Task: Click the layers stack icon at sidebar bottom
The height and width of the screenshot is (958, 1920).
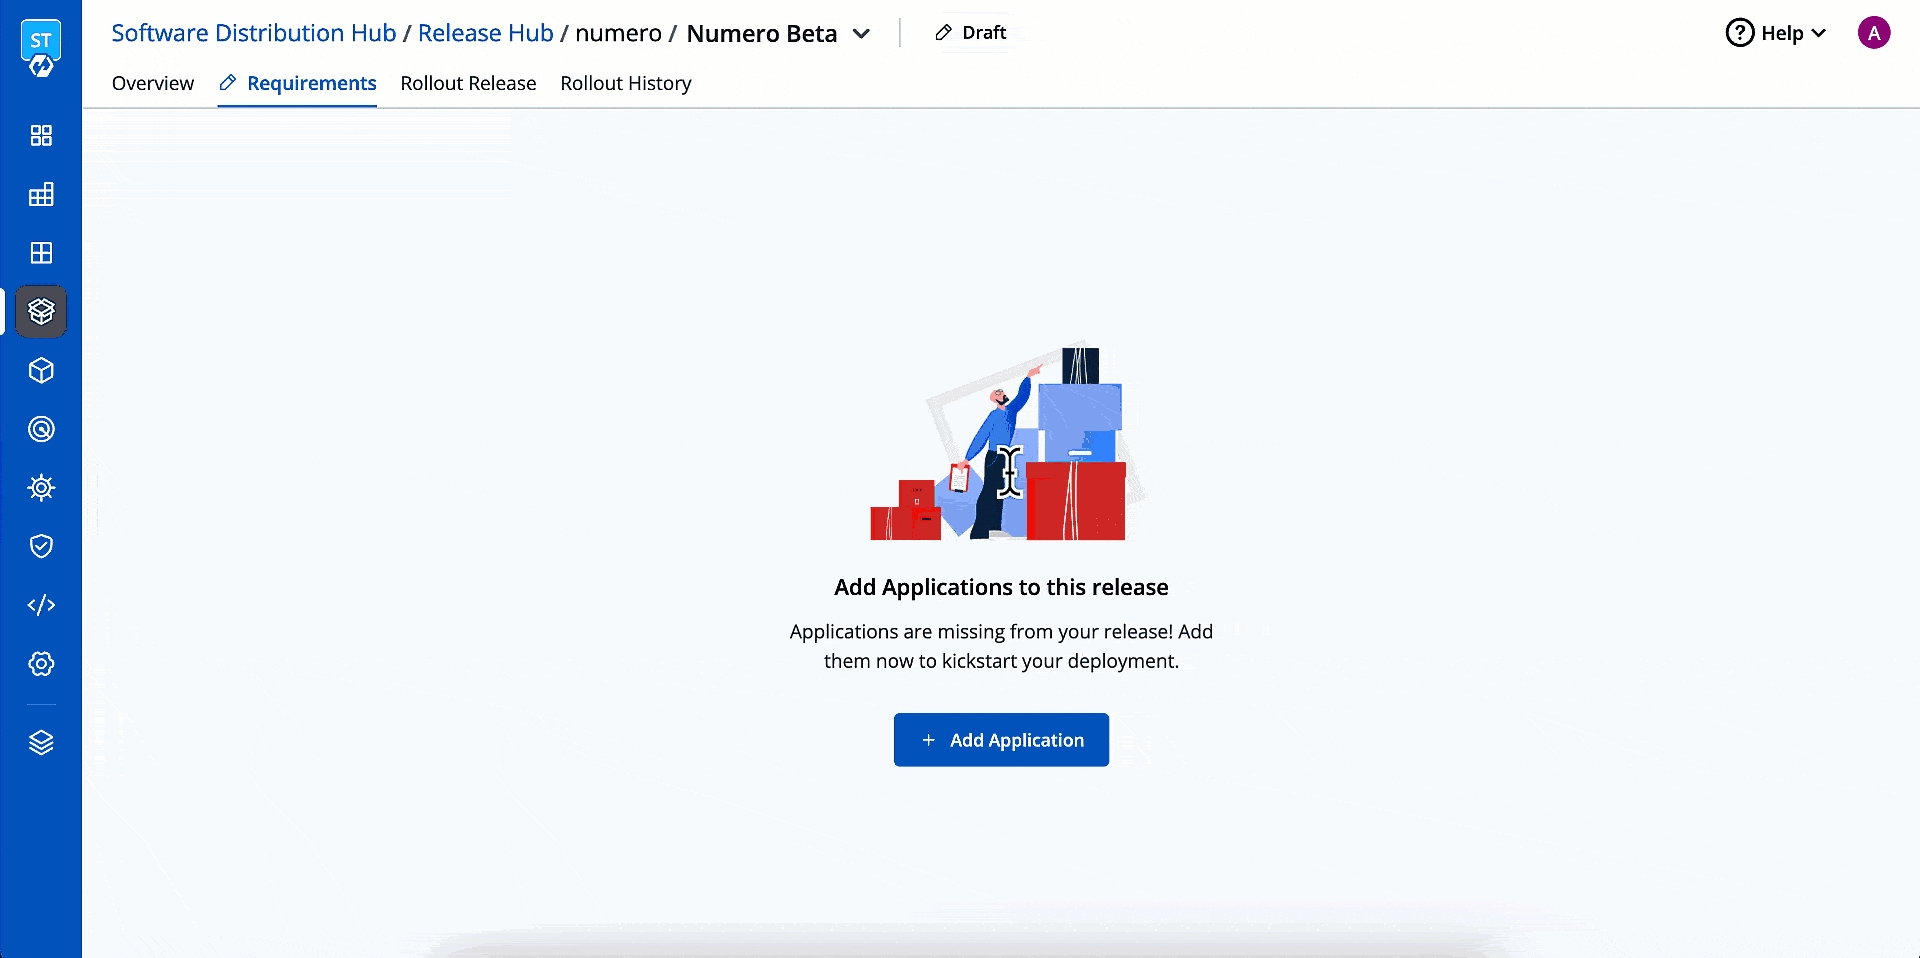Action: tap(41, 742)
